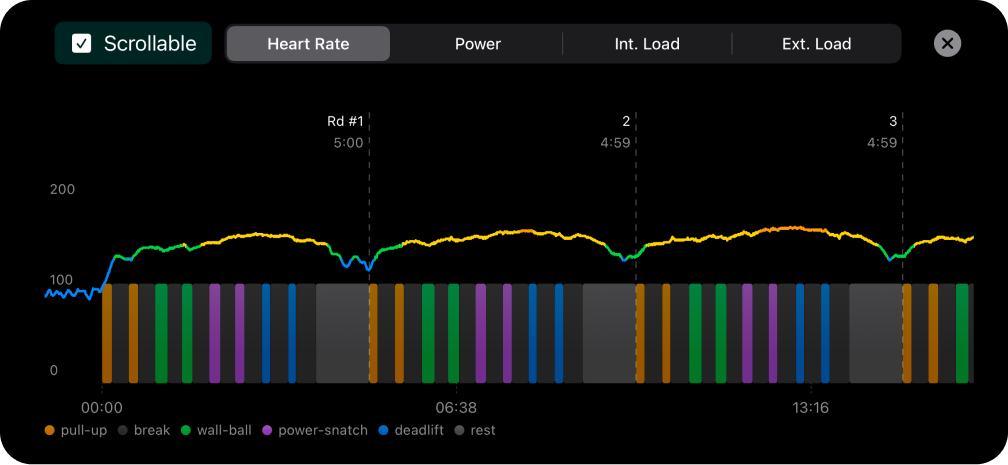Click the rest legend gray dot
1008x465 pixels.
(460, 430)
